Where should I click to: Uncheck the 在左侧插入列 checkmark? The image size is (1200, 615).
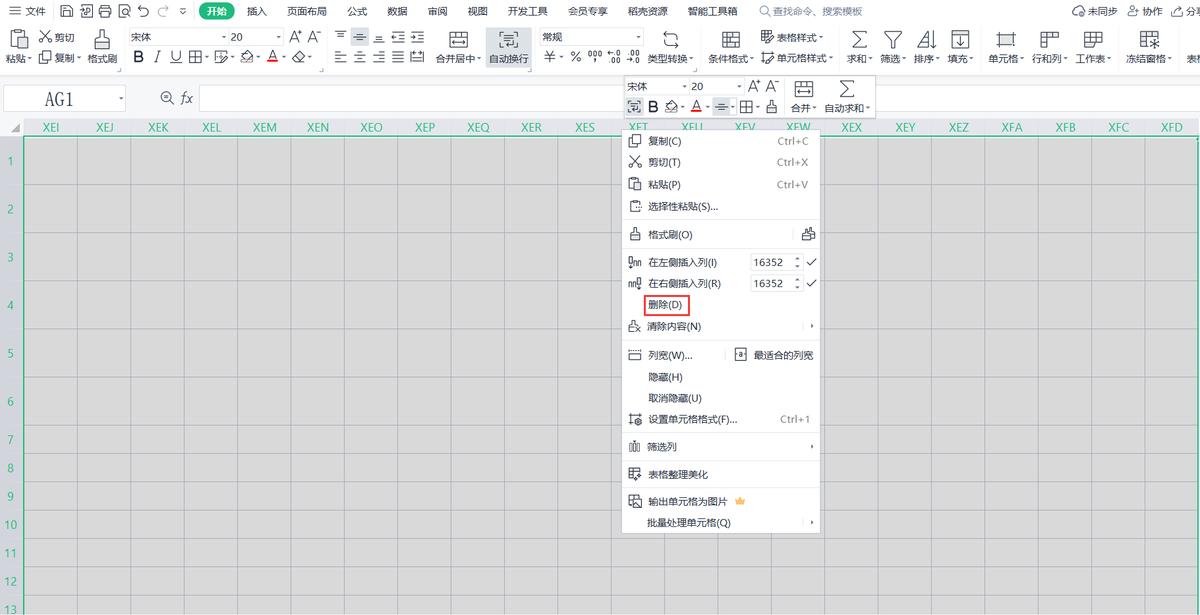pos(810,261)
